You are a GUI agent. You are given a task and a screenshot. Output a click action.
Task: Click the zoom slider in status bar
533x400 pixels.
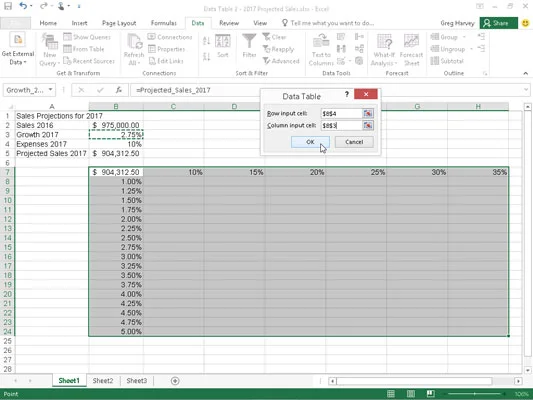click(475, 394)
